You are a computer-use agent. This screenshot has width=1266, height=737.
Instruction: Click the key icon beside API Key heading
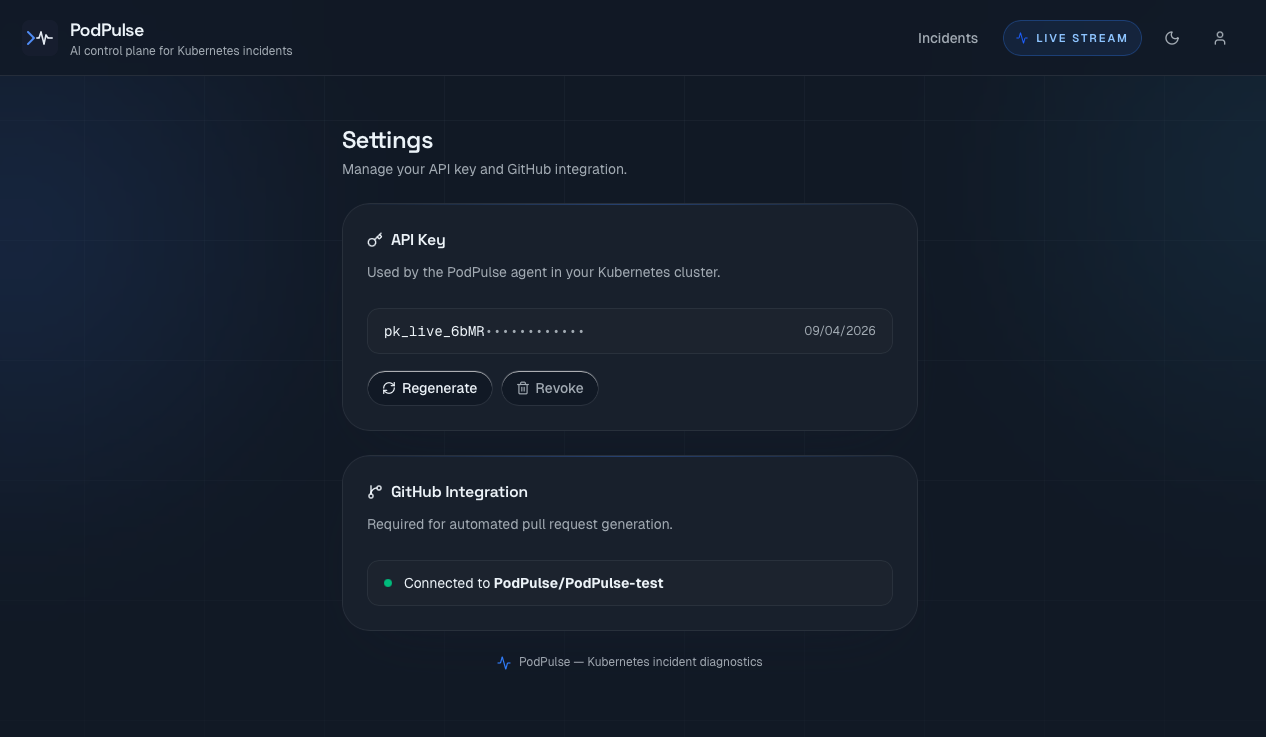[x=375, y=240]
